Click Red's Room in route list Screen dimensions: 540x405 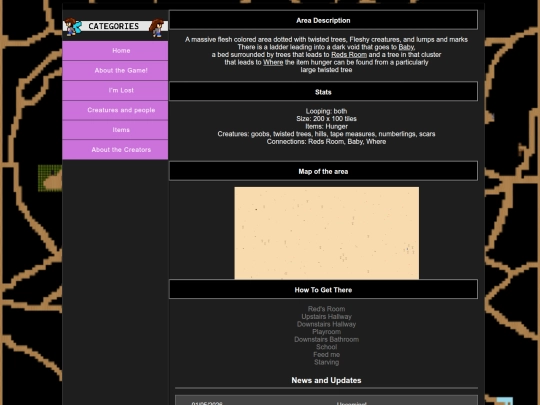326,309
